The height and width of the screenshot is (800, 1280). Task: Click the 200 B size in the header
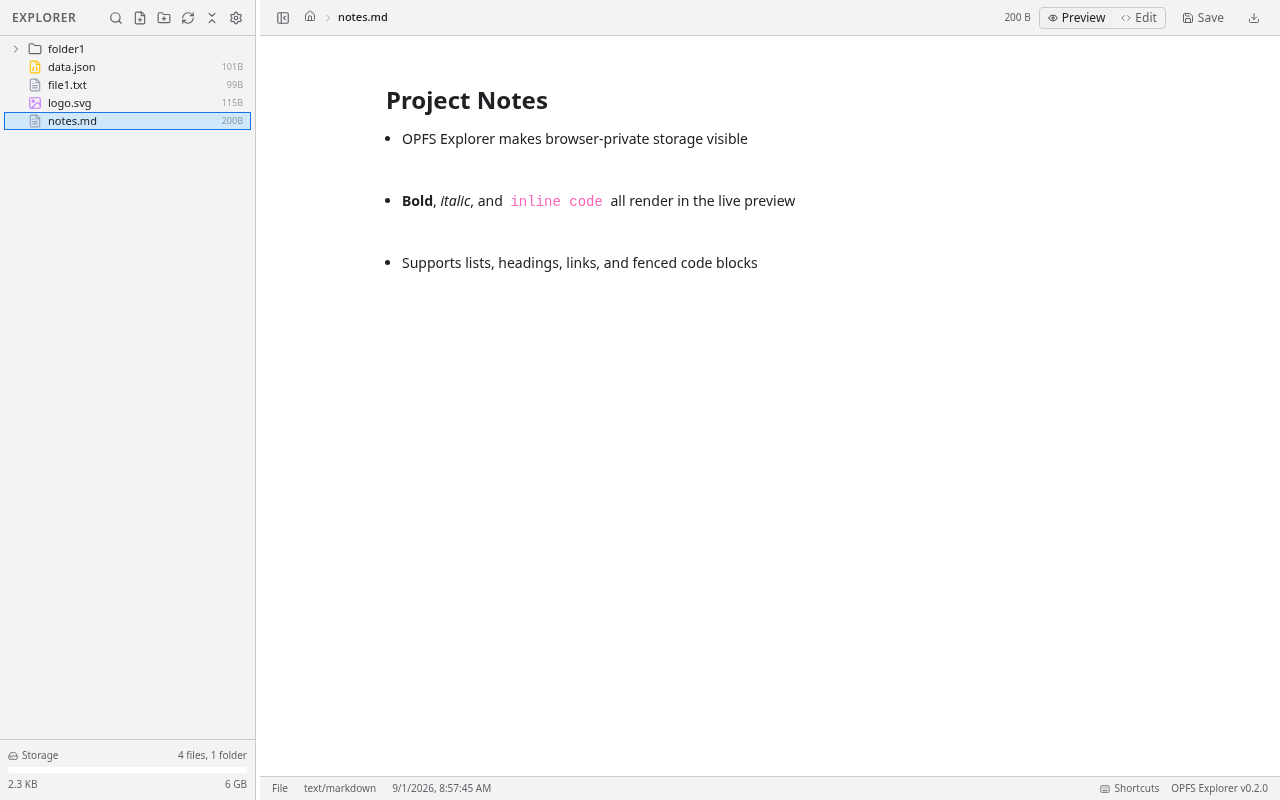1017,18
